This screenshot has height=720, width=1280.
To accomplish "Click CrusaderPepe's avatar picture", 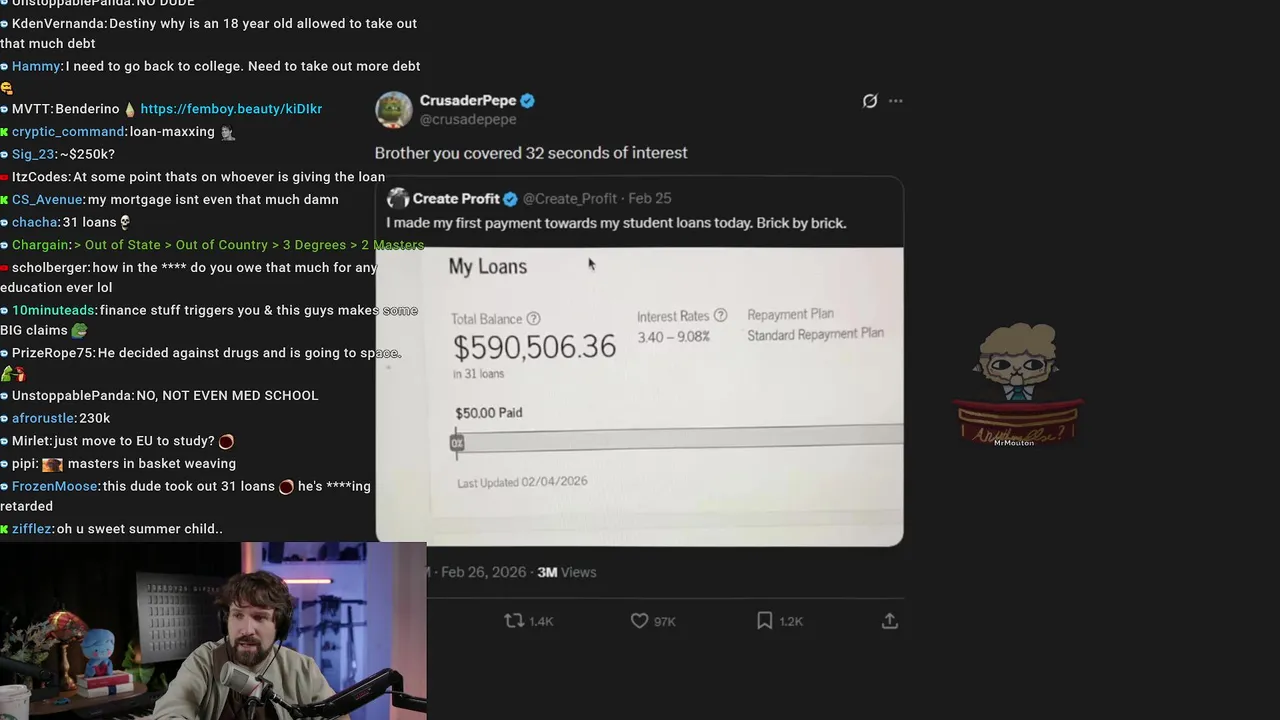I will point(394,109).
